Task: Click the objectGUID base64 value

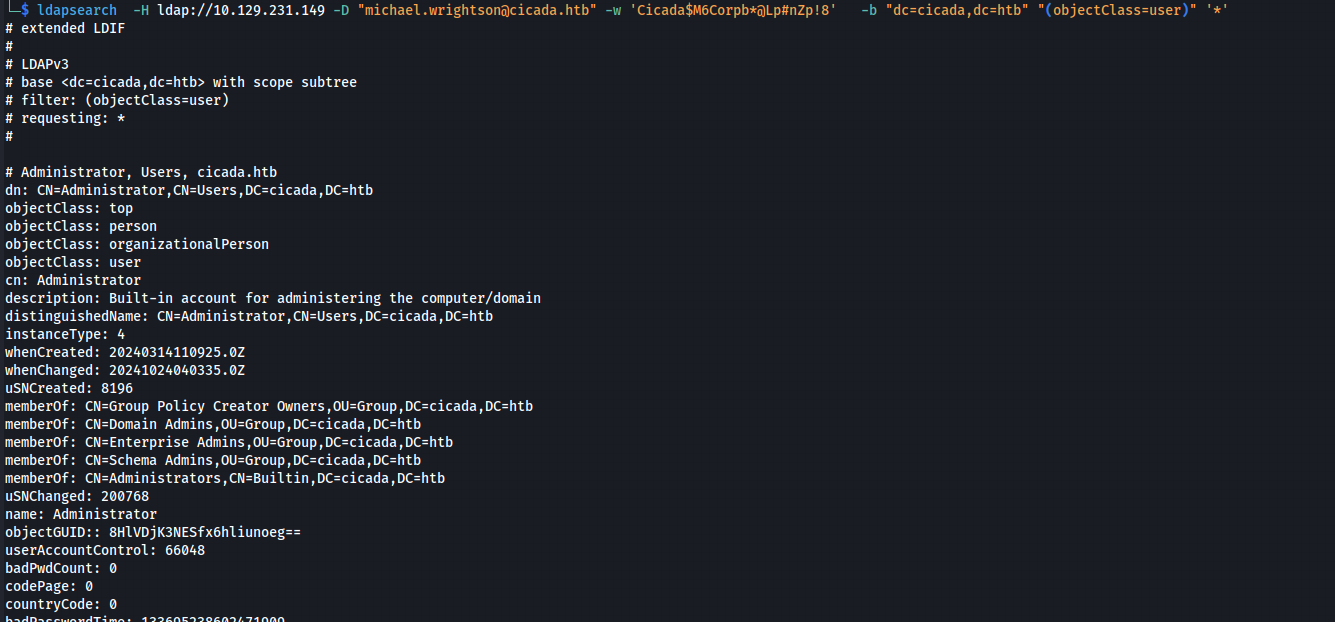Action: [x=205, y=532]
